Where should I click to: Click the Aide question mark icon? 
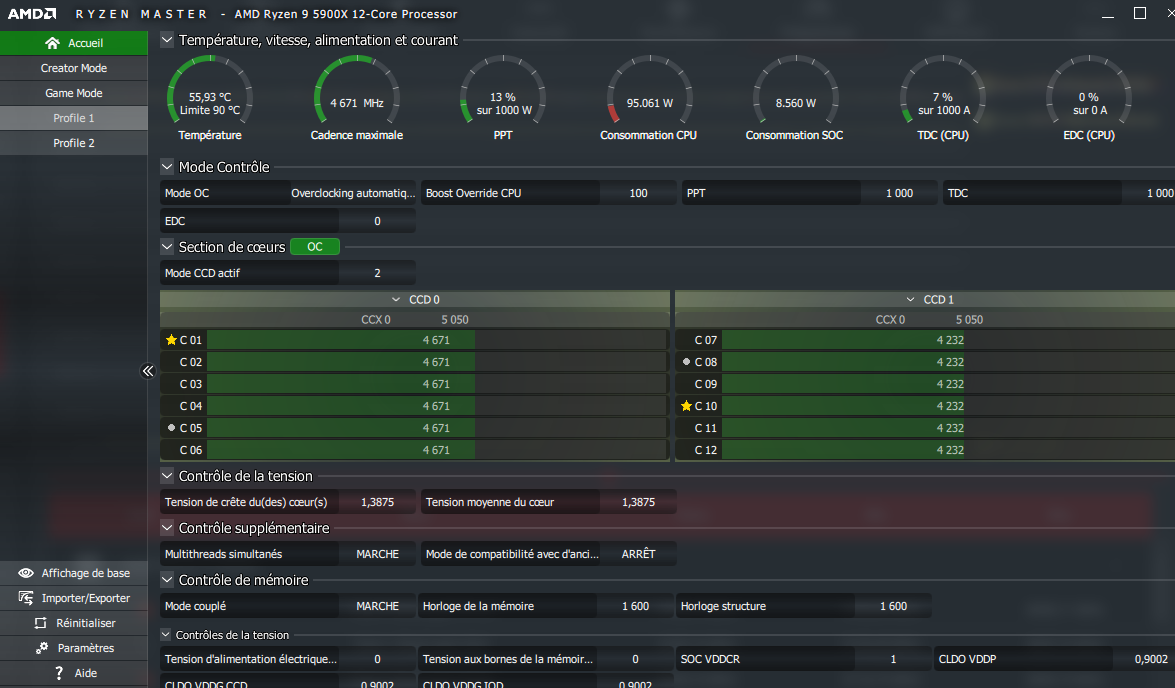[x=59, y=673]
